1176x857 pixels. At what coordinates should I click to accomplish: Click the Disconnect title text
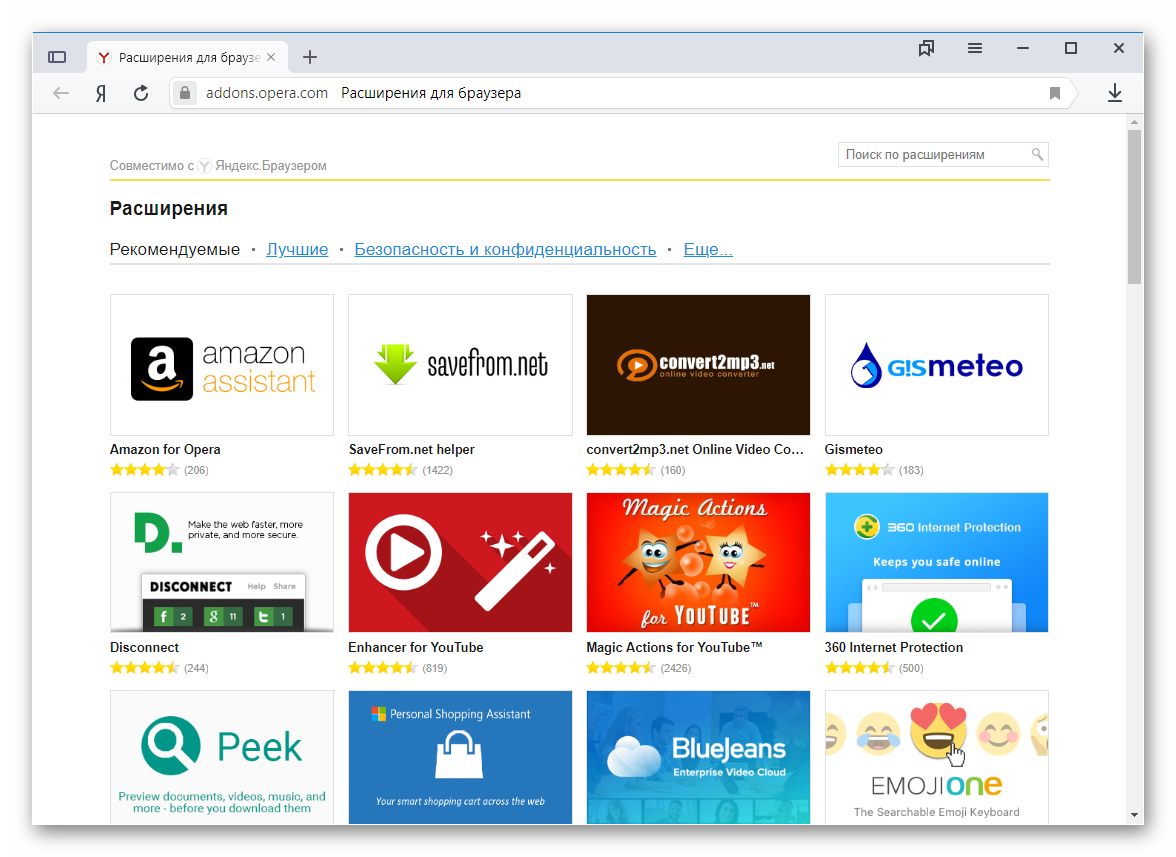pos(145,647)
